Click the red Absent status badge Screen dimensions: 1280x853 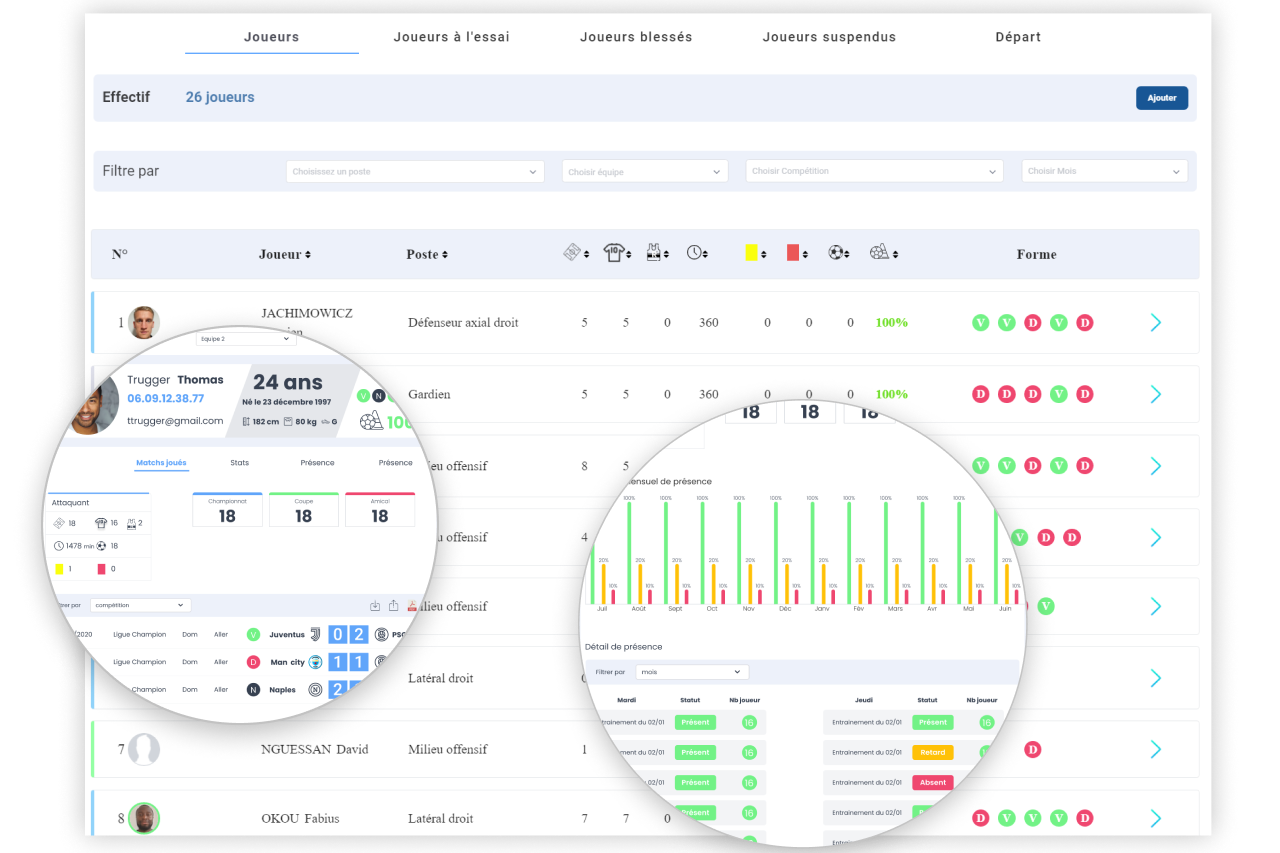(933, 783)
